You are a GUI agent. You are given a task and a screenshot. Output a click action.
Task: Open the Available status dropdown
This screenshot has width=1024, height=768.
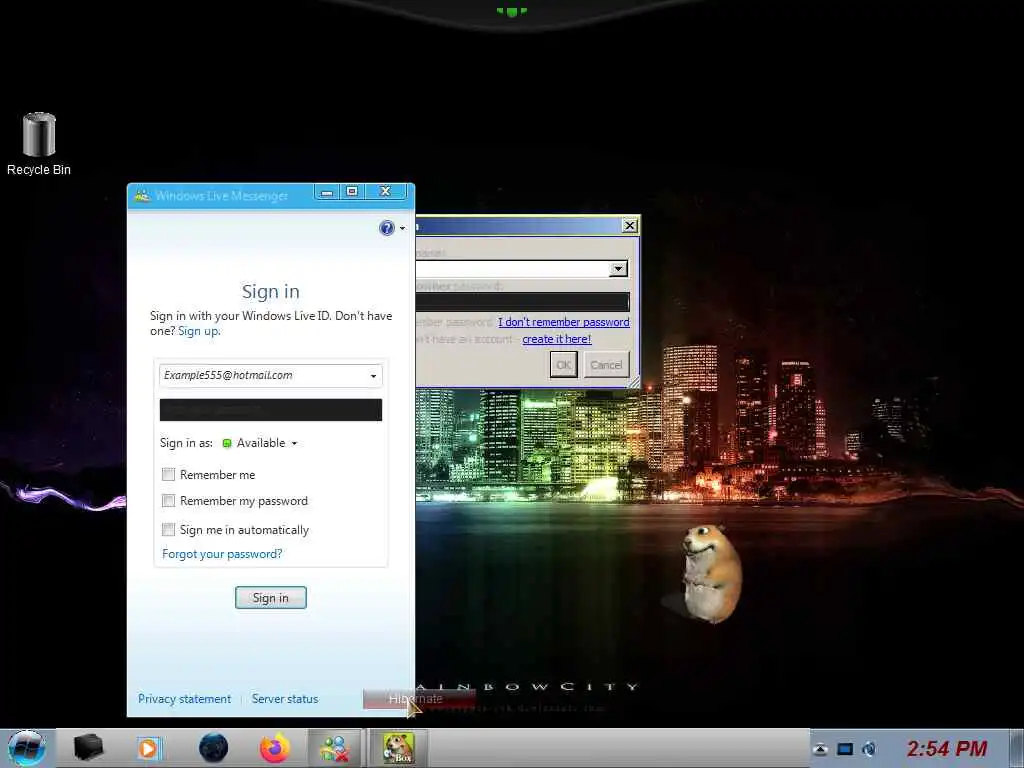pos(295,443)
